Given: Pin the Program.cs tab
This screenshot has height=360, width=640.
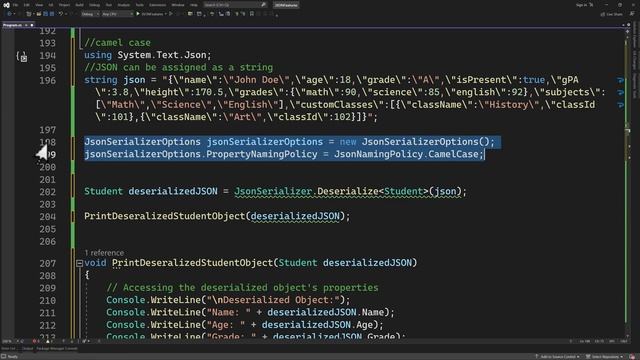Looking at the screenshot, I should coord(26,25).
